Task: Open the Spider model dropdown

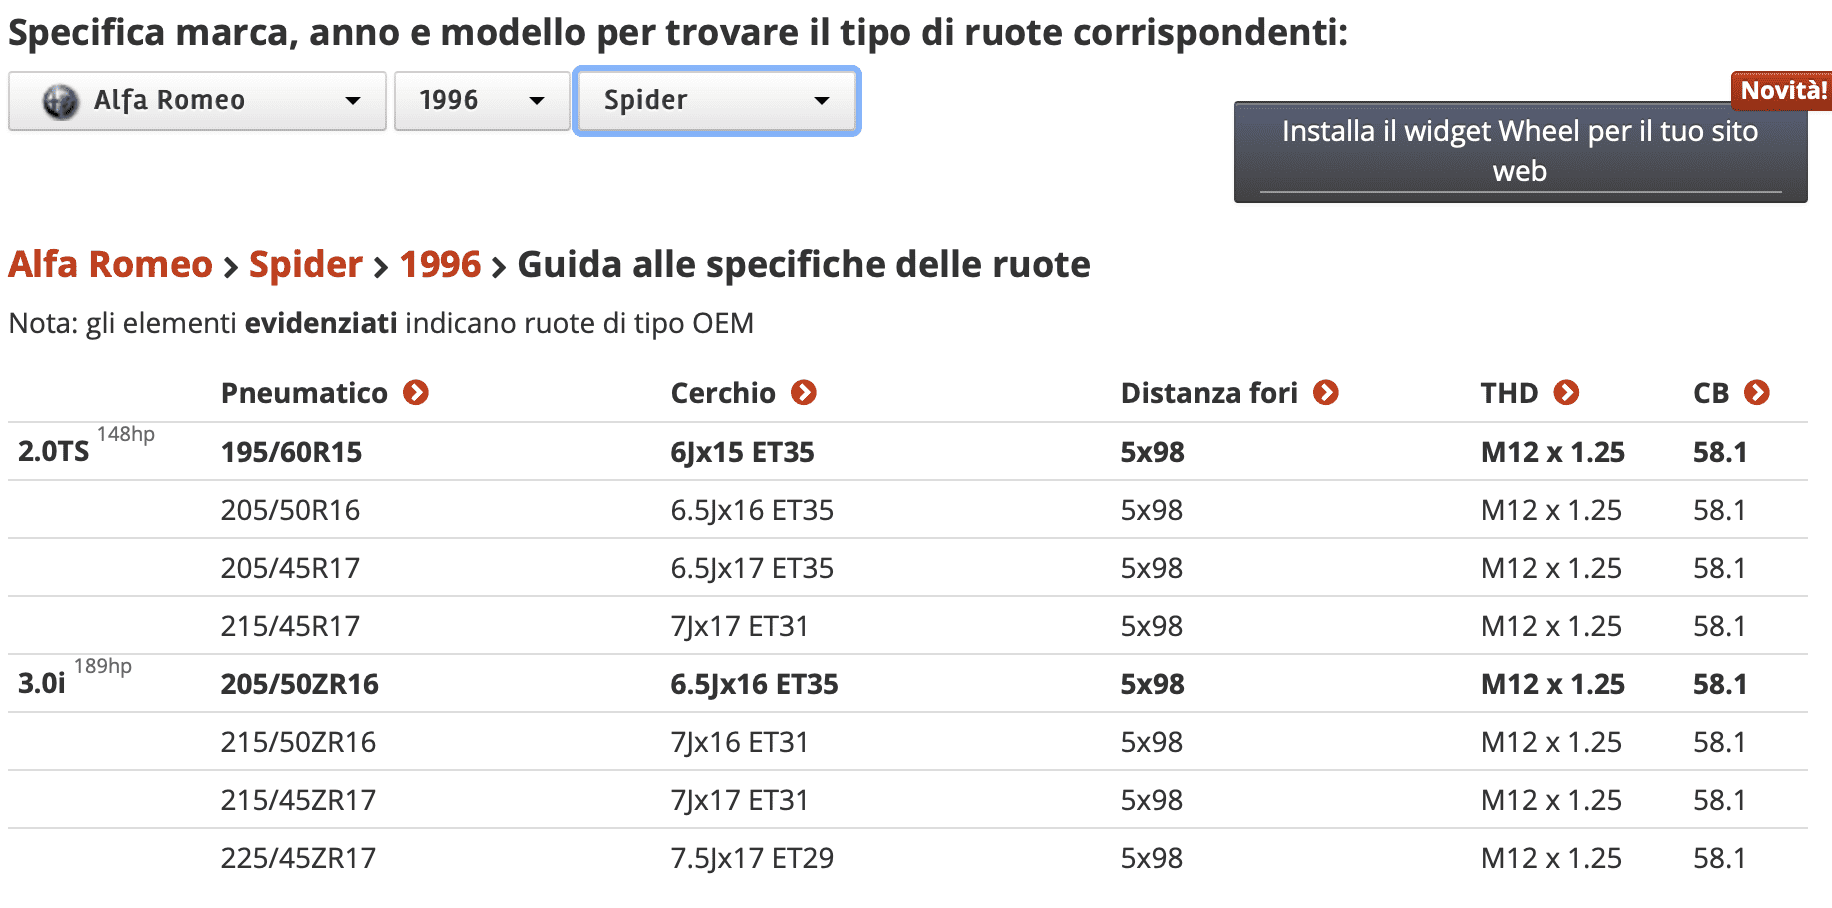Action: 717,101
